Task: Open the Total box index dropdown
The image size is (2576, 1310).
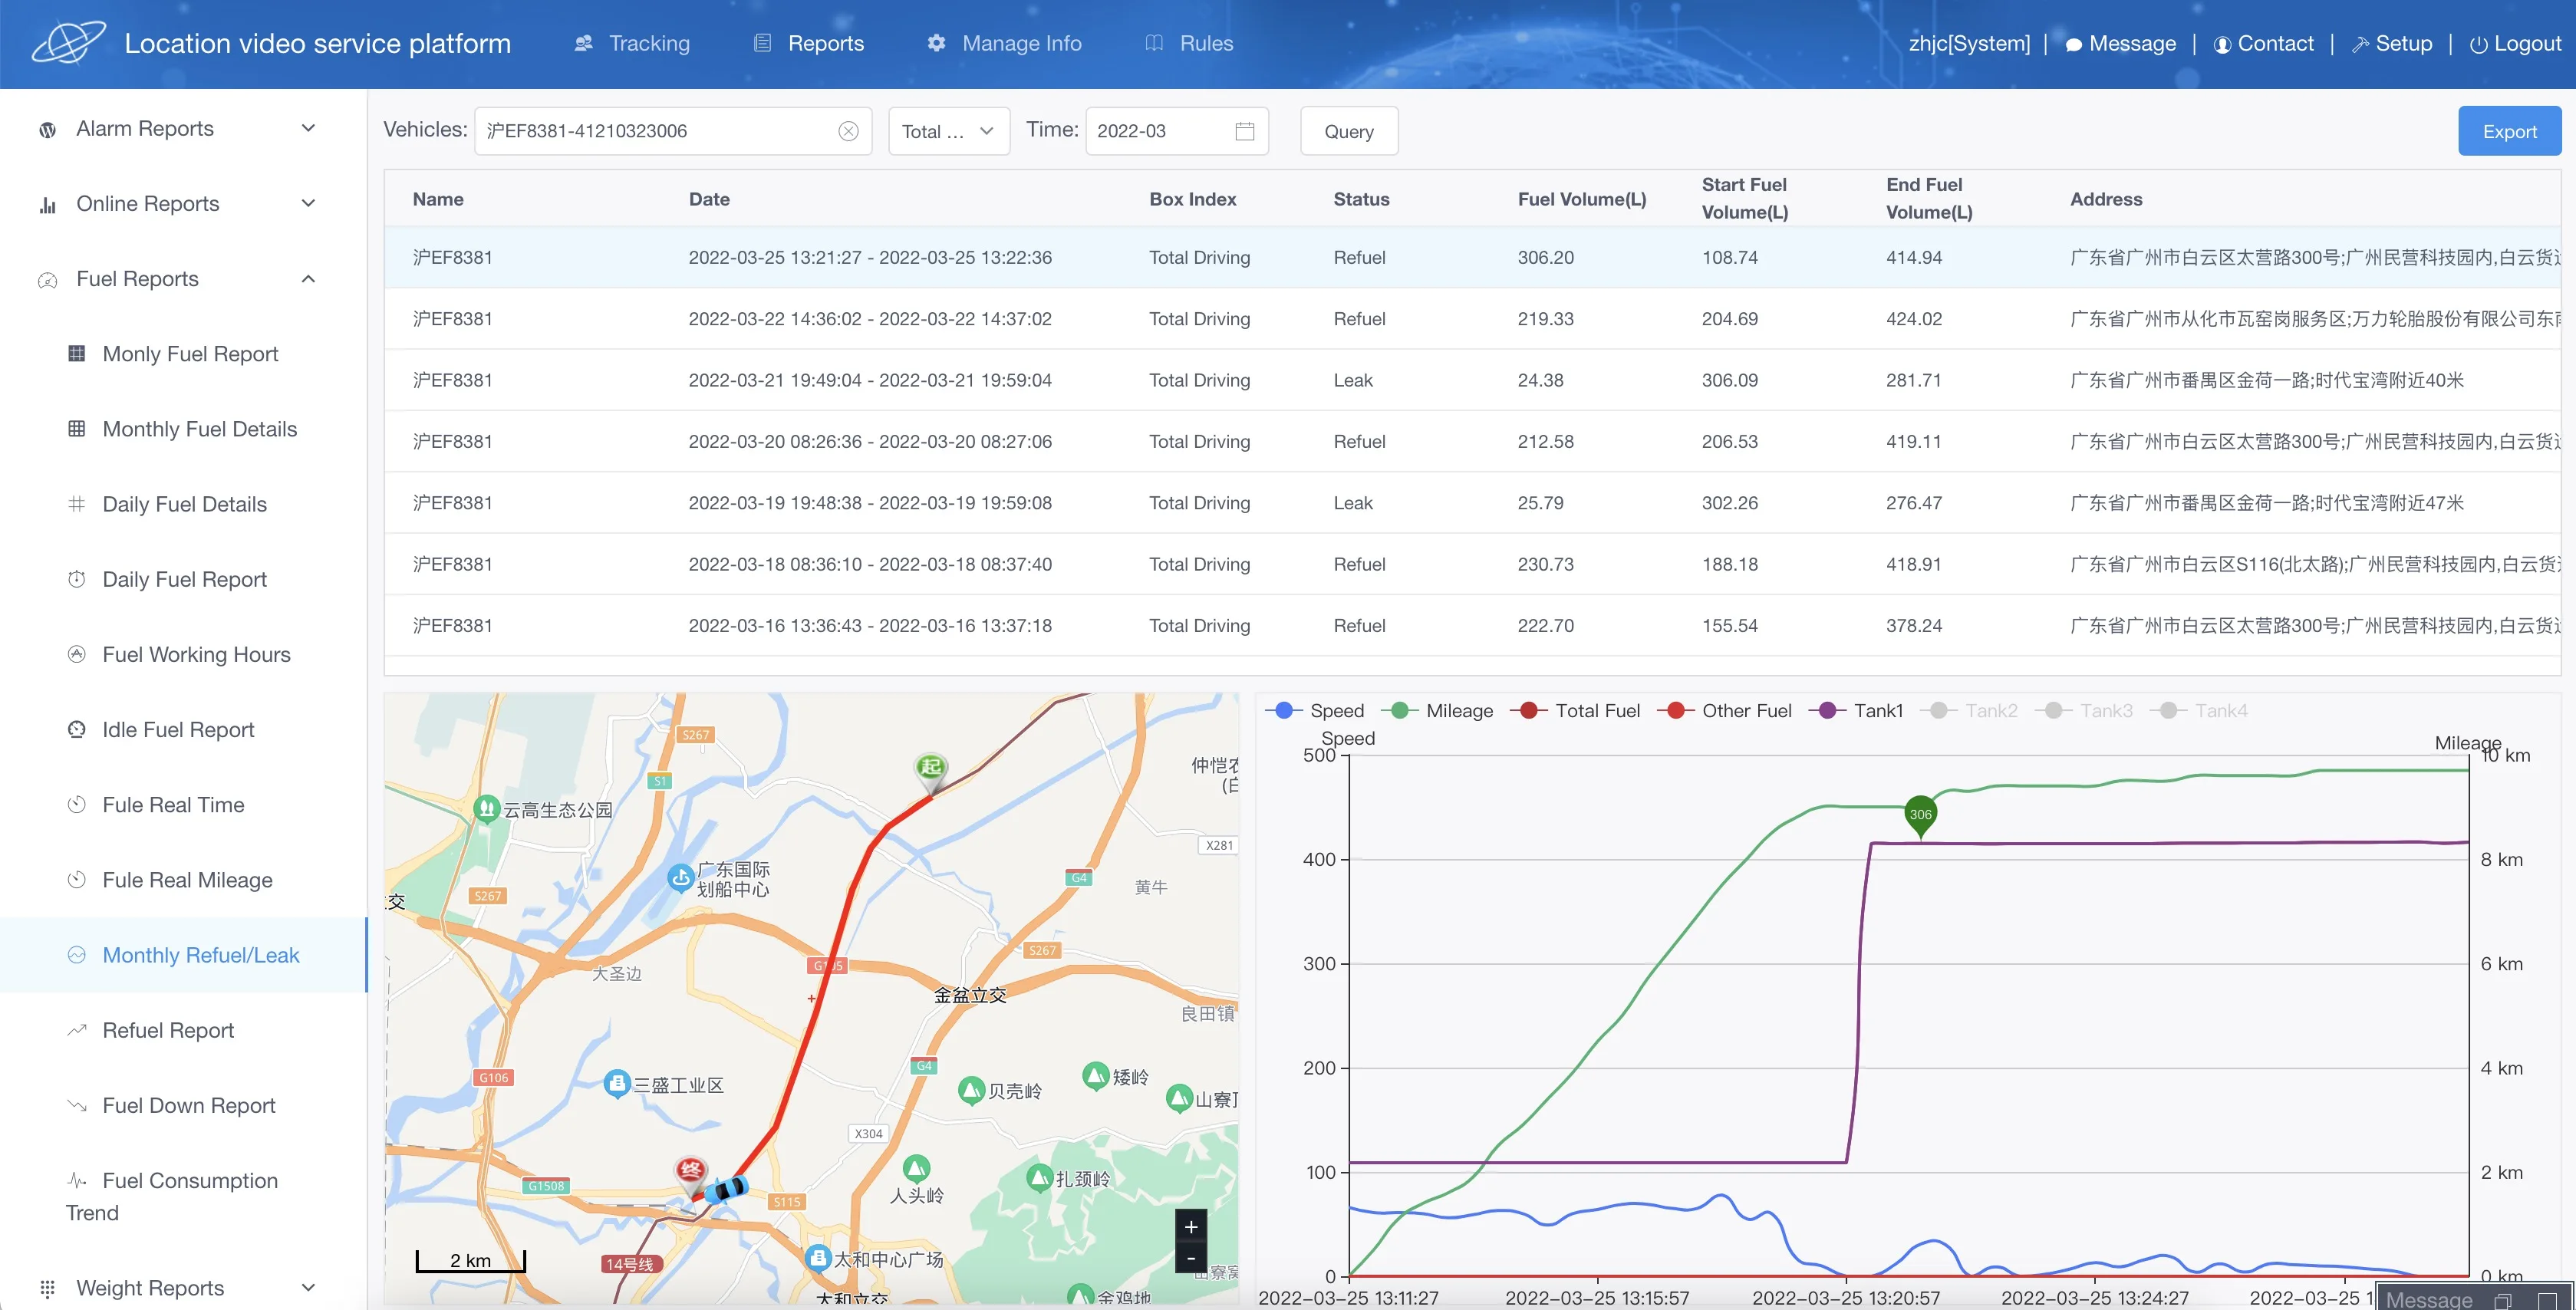Action: pos(948,131)
